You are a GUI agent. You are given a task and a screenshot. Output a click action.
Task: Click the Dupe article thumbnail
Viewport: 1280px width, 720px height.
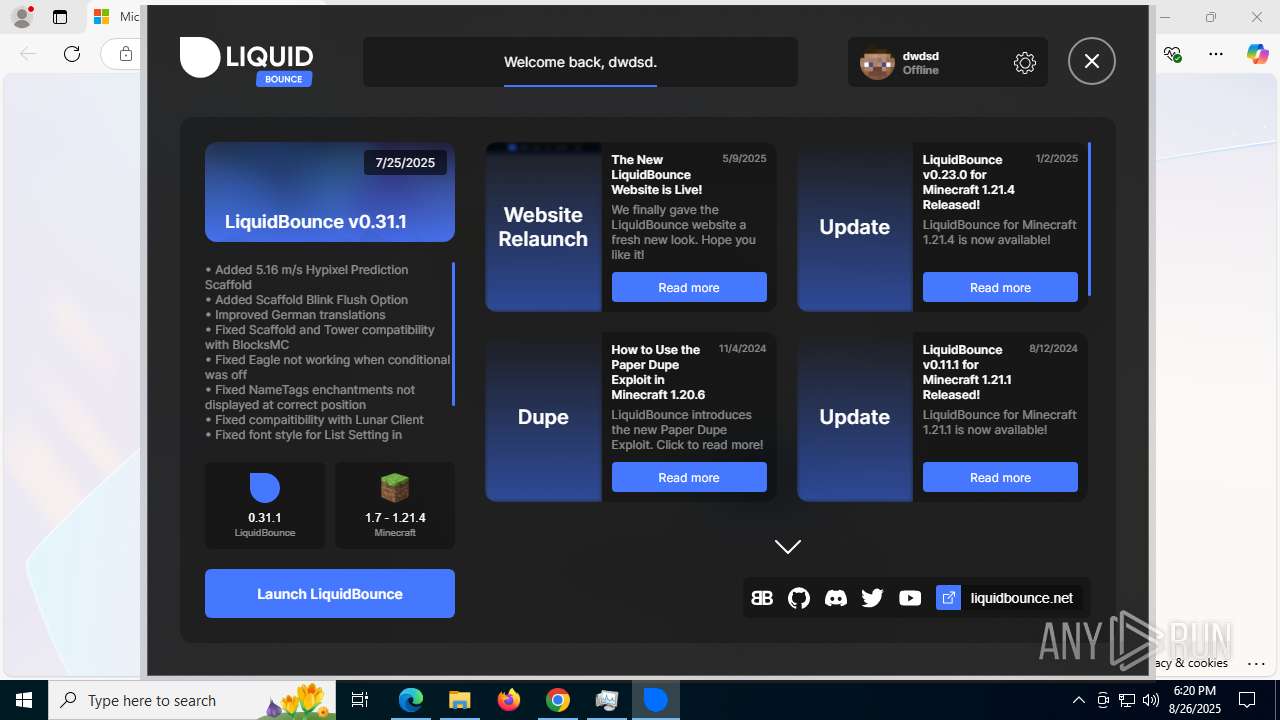543,417
